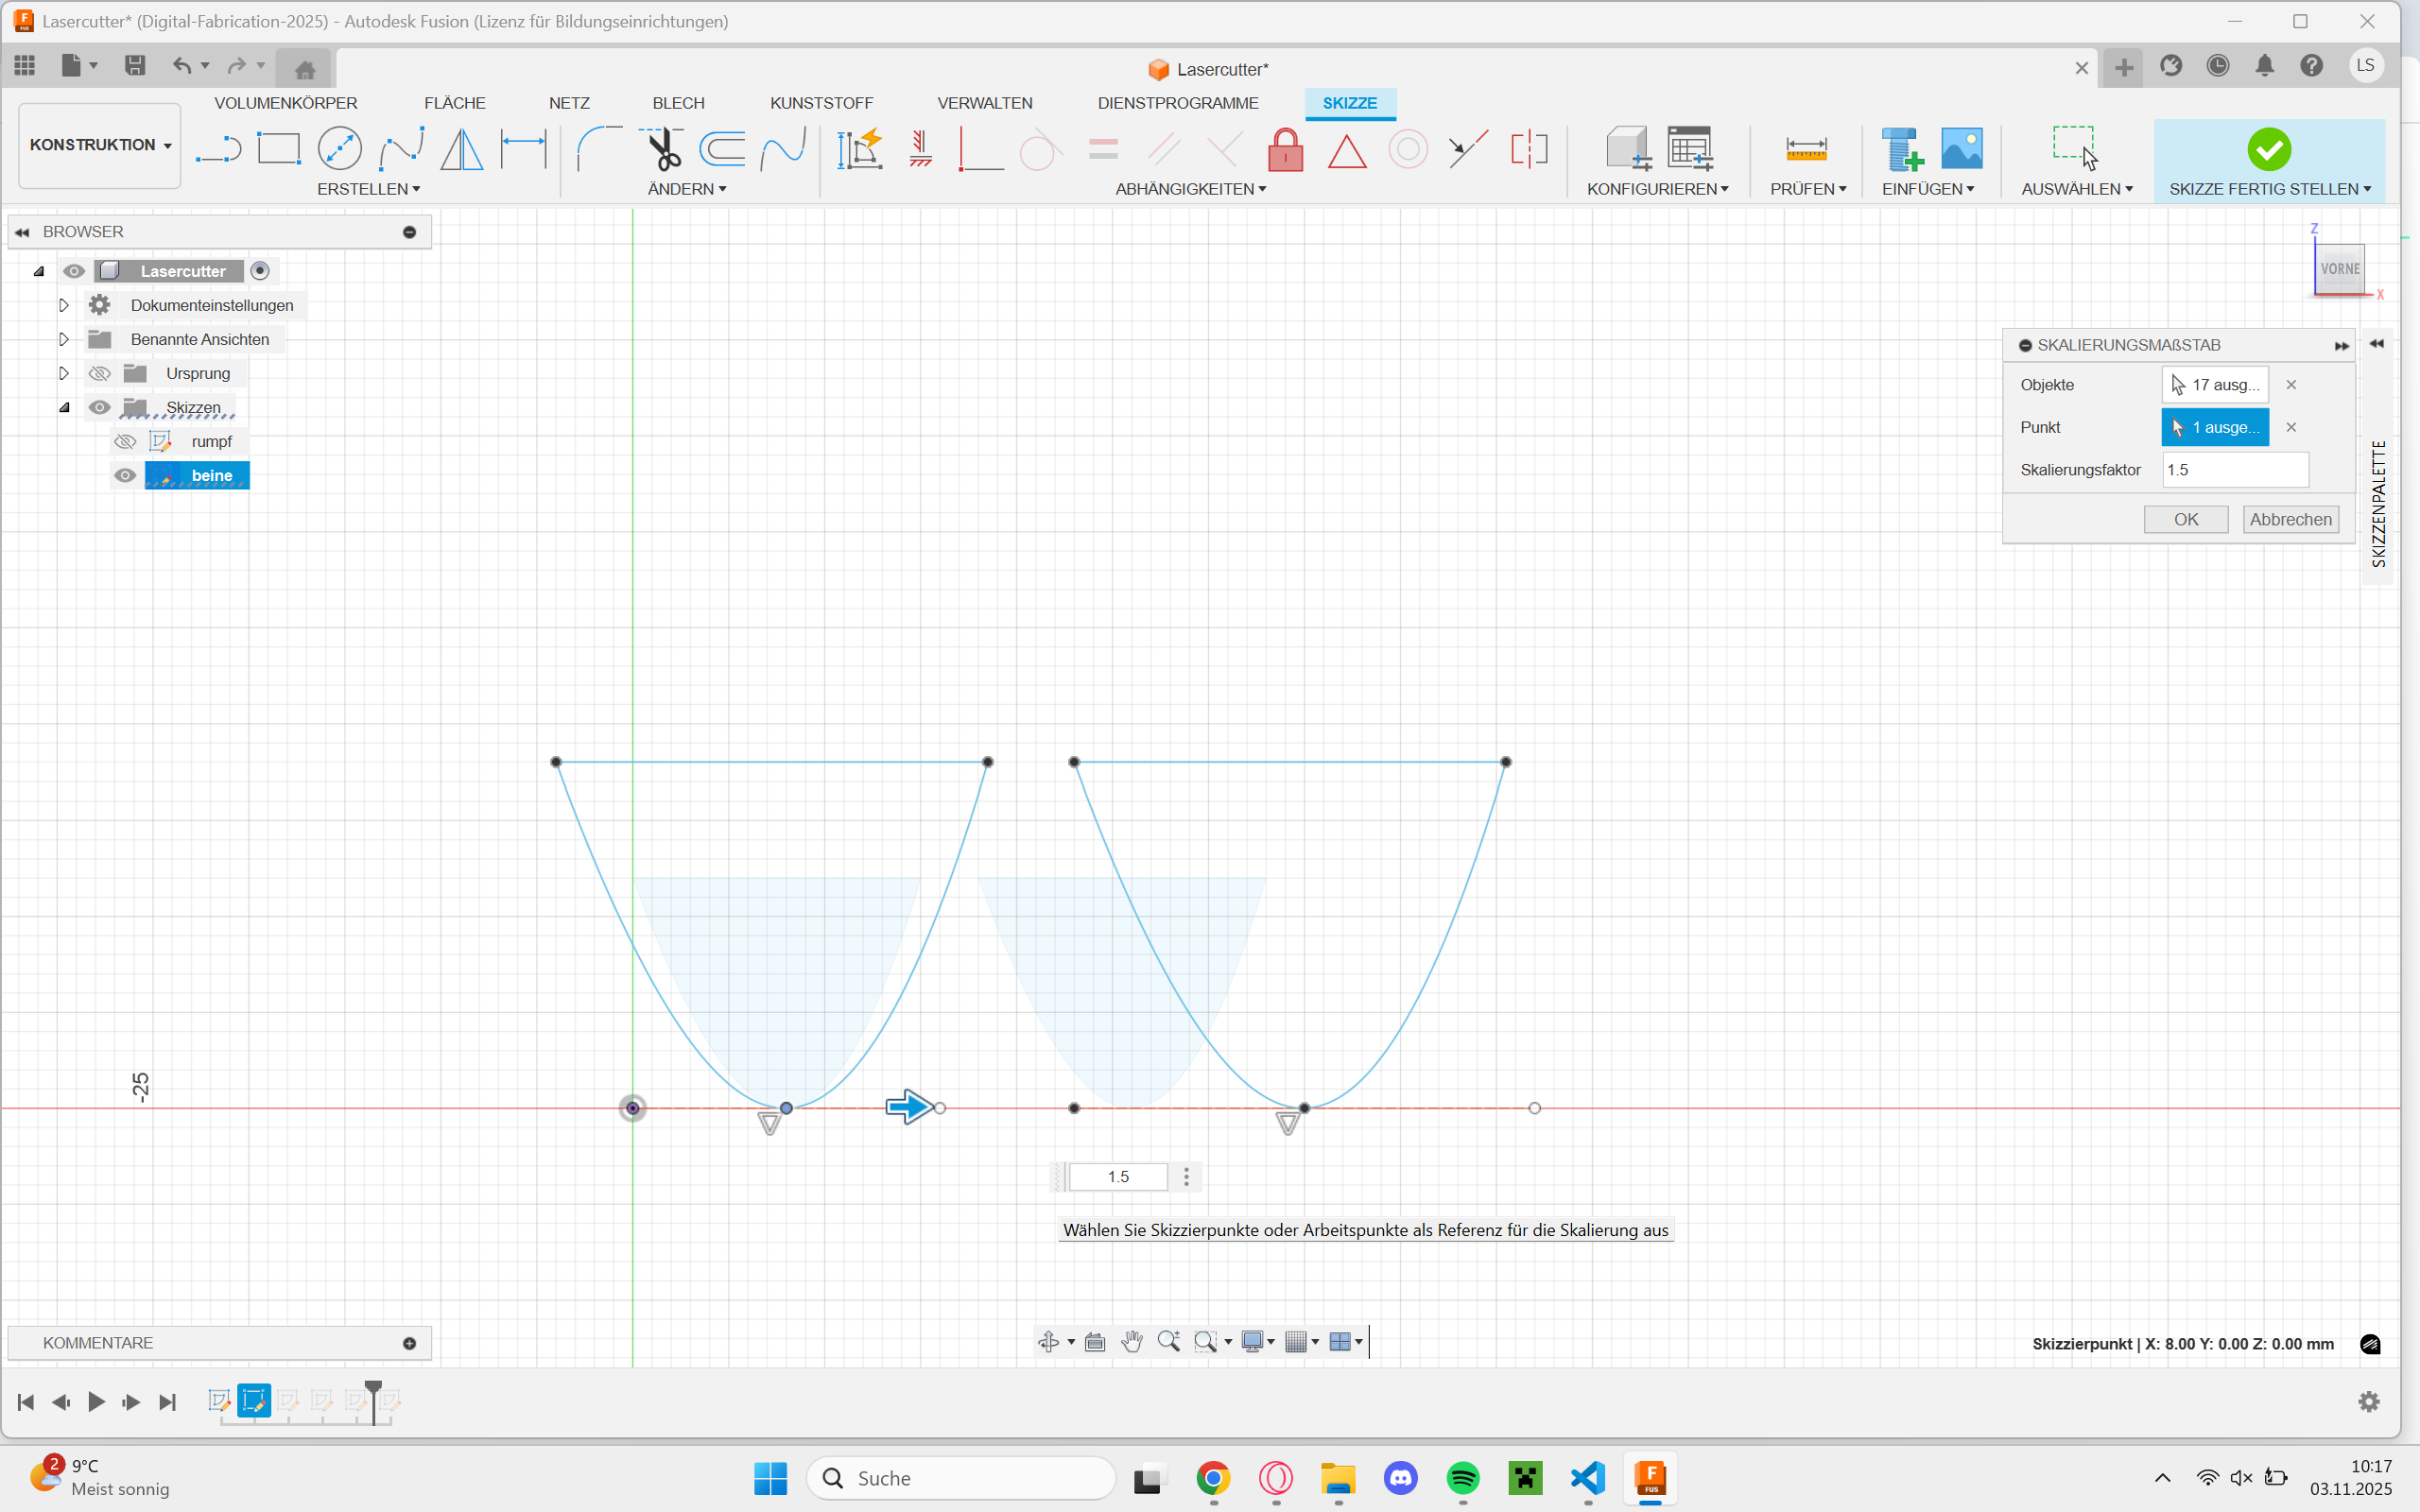
Task: Hide the beine sketch with eye icon
Action: coord(125,475)
